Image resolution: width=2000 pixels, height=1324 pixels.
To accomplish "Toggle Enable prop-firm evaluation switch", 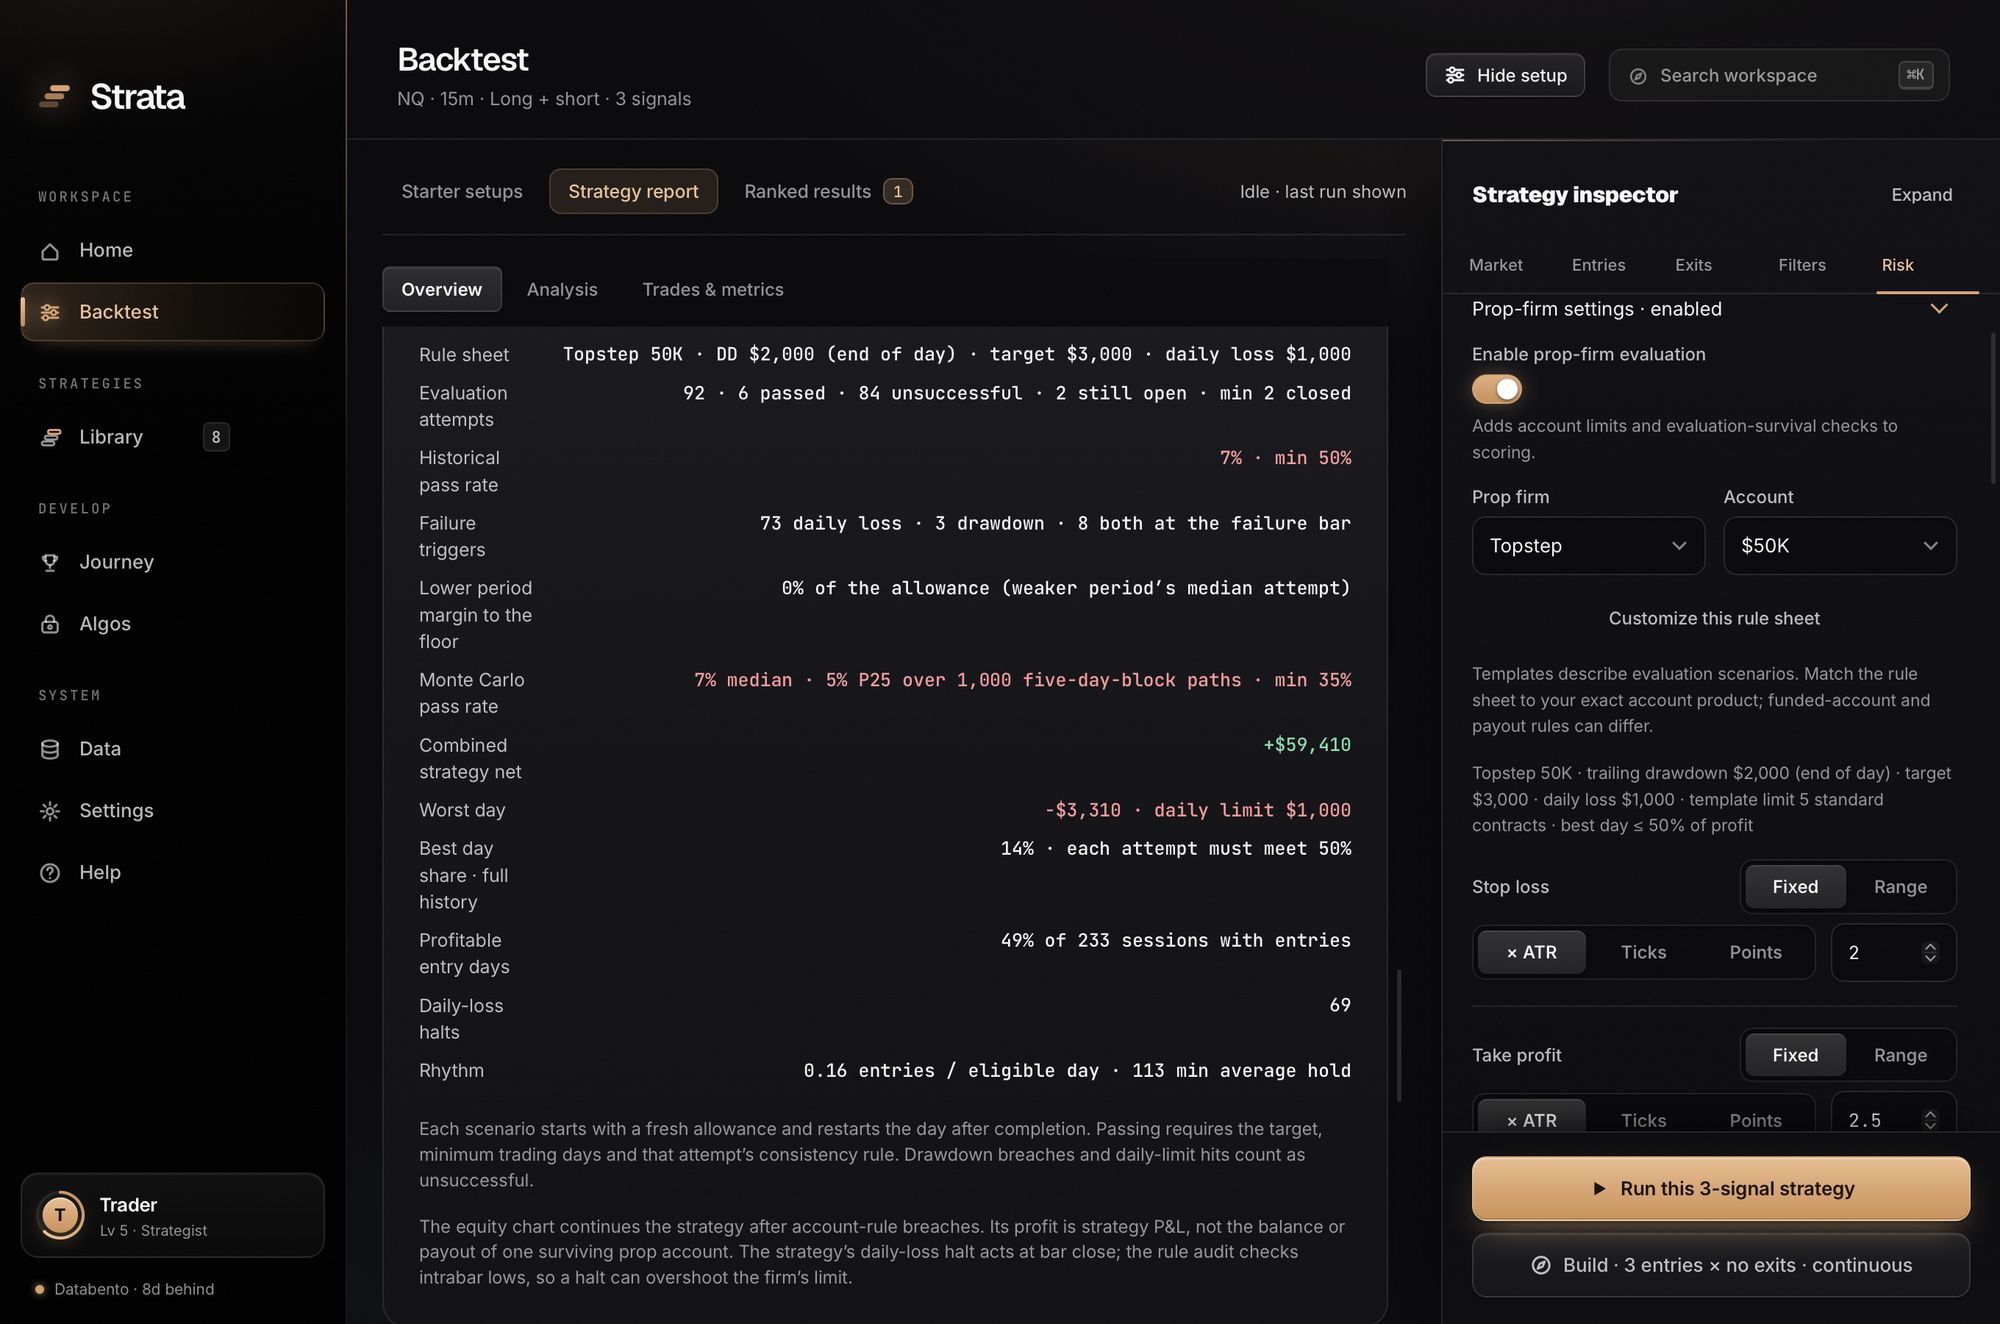I will [1496, 389].
